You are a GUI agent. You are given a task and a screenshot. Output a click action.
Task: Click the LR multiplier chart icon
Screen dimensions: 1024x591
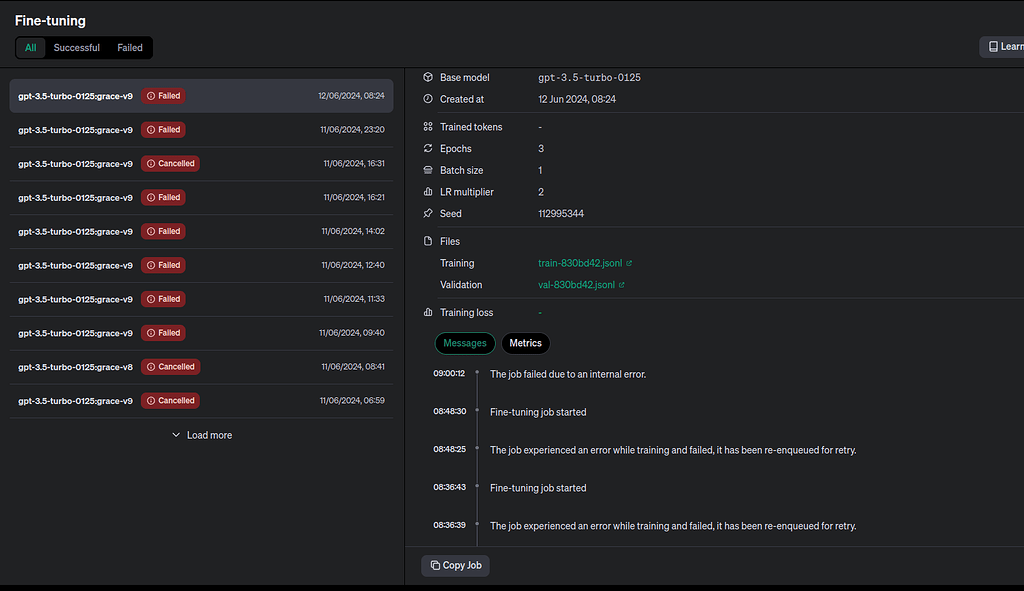429,192
